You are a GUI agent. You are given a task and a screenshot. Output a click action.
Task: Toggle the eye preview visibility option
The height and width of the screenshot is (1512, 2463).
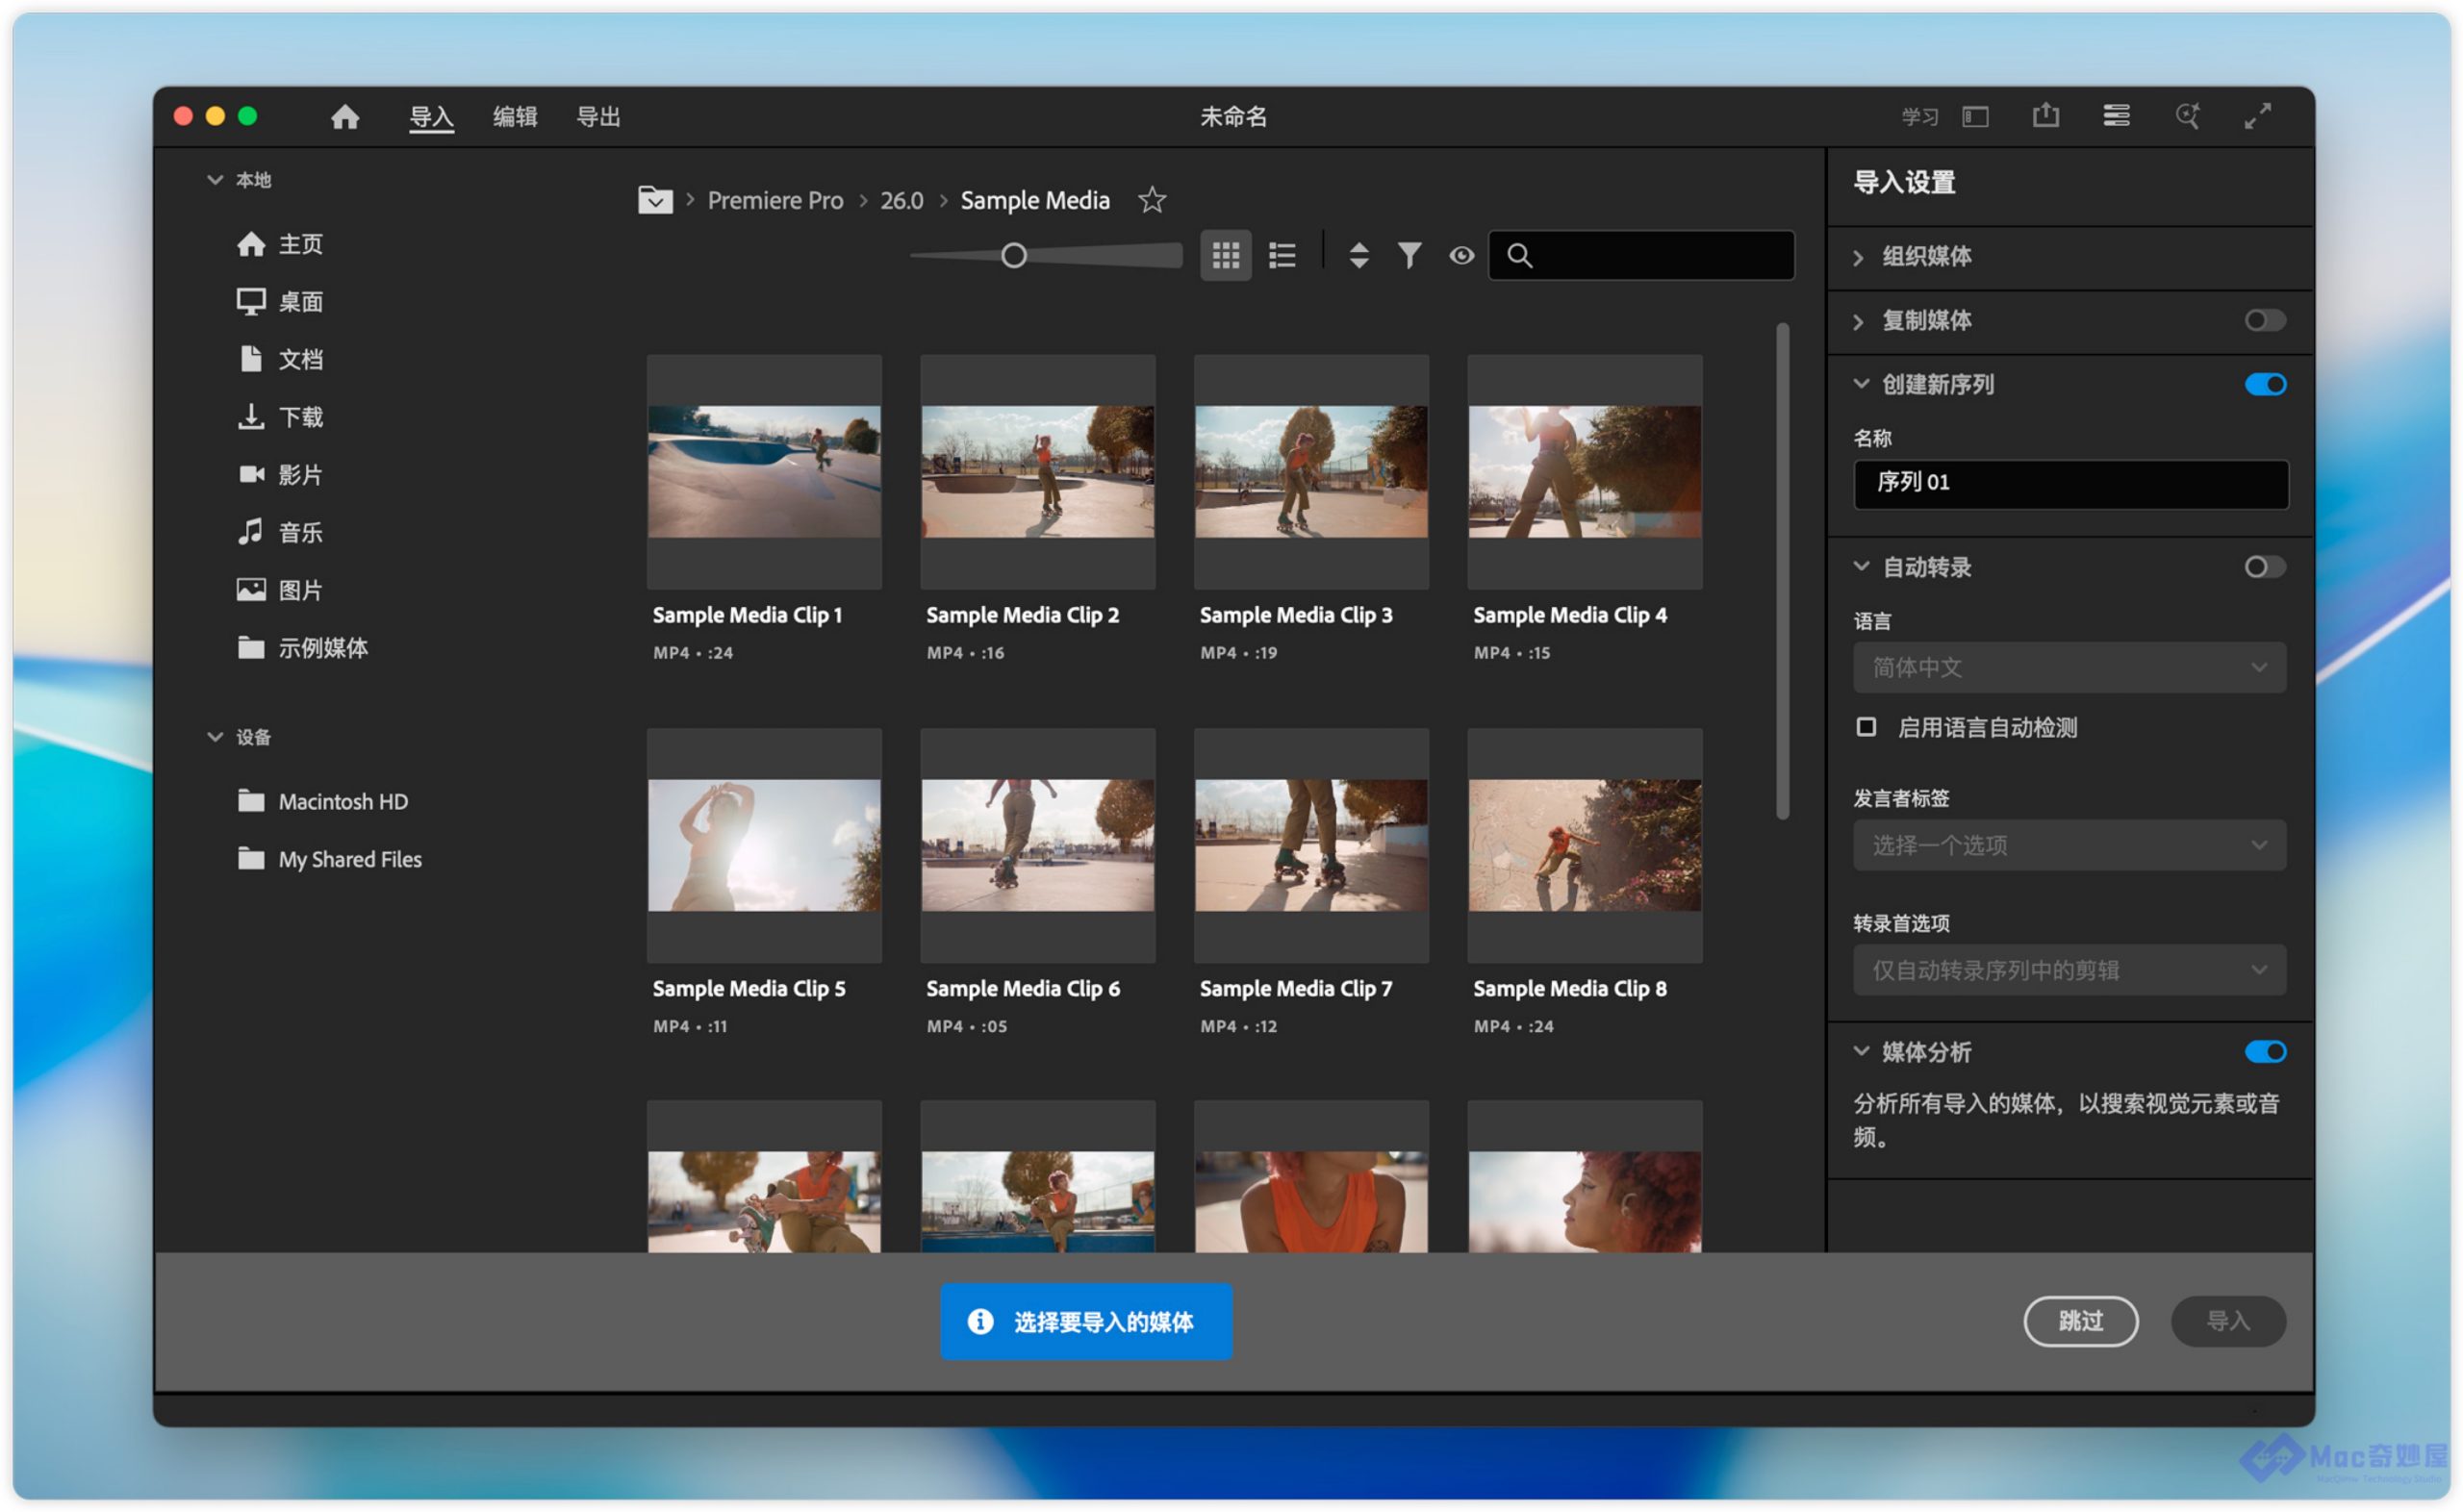[1461, 256]
